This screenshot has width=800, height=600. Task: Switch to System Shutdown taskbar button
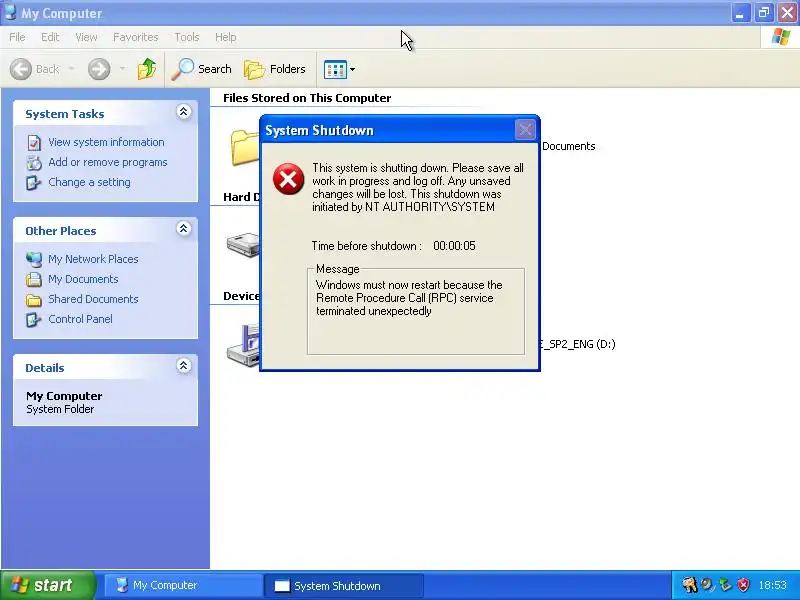pos(344,586)
